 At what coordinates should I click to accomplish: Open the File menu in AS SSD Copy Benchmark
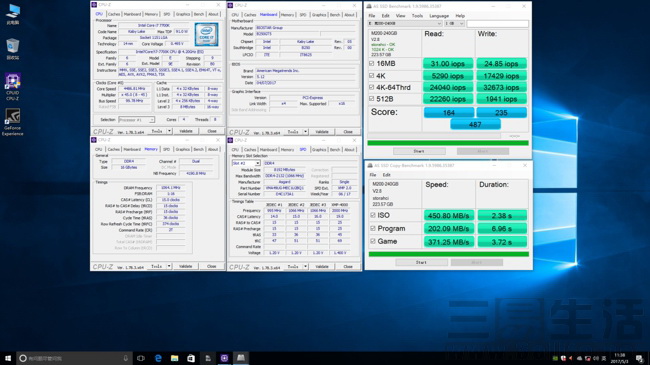[373, 175]
